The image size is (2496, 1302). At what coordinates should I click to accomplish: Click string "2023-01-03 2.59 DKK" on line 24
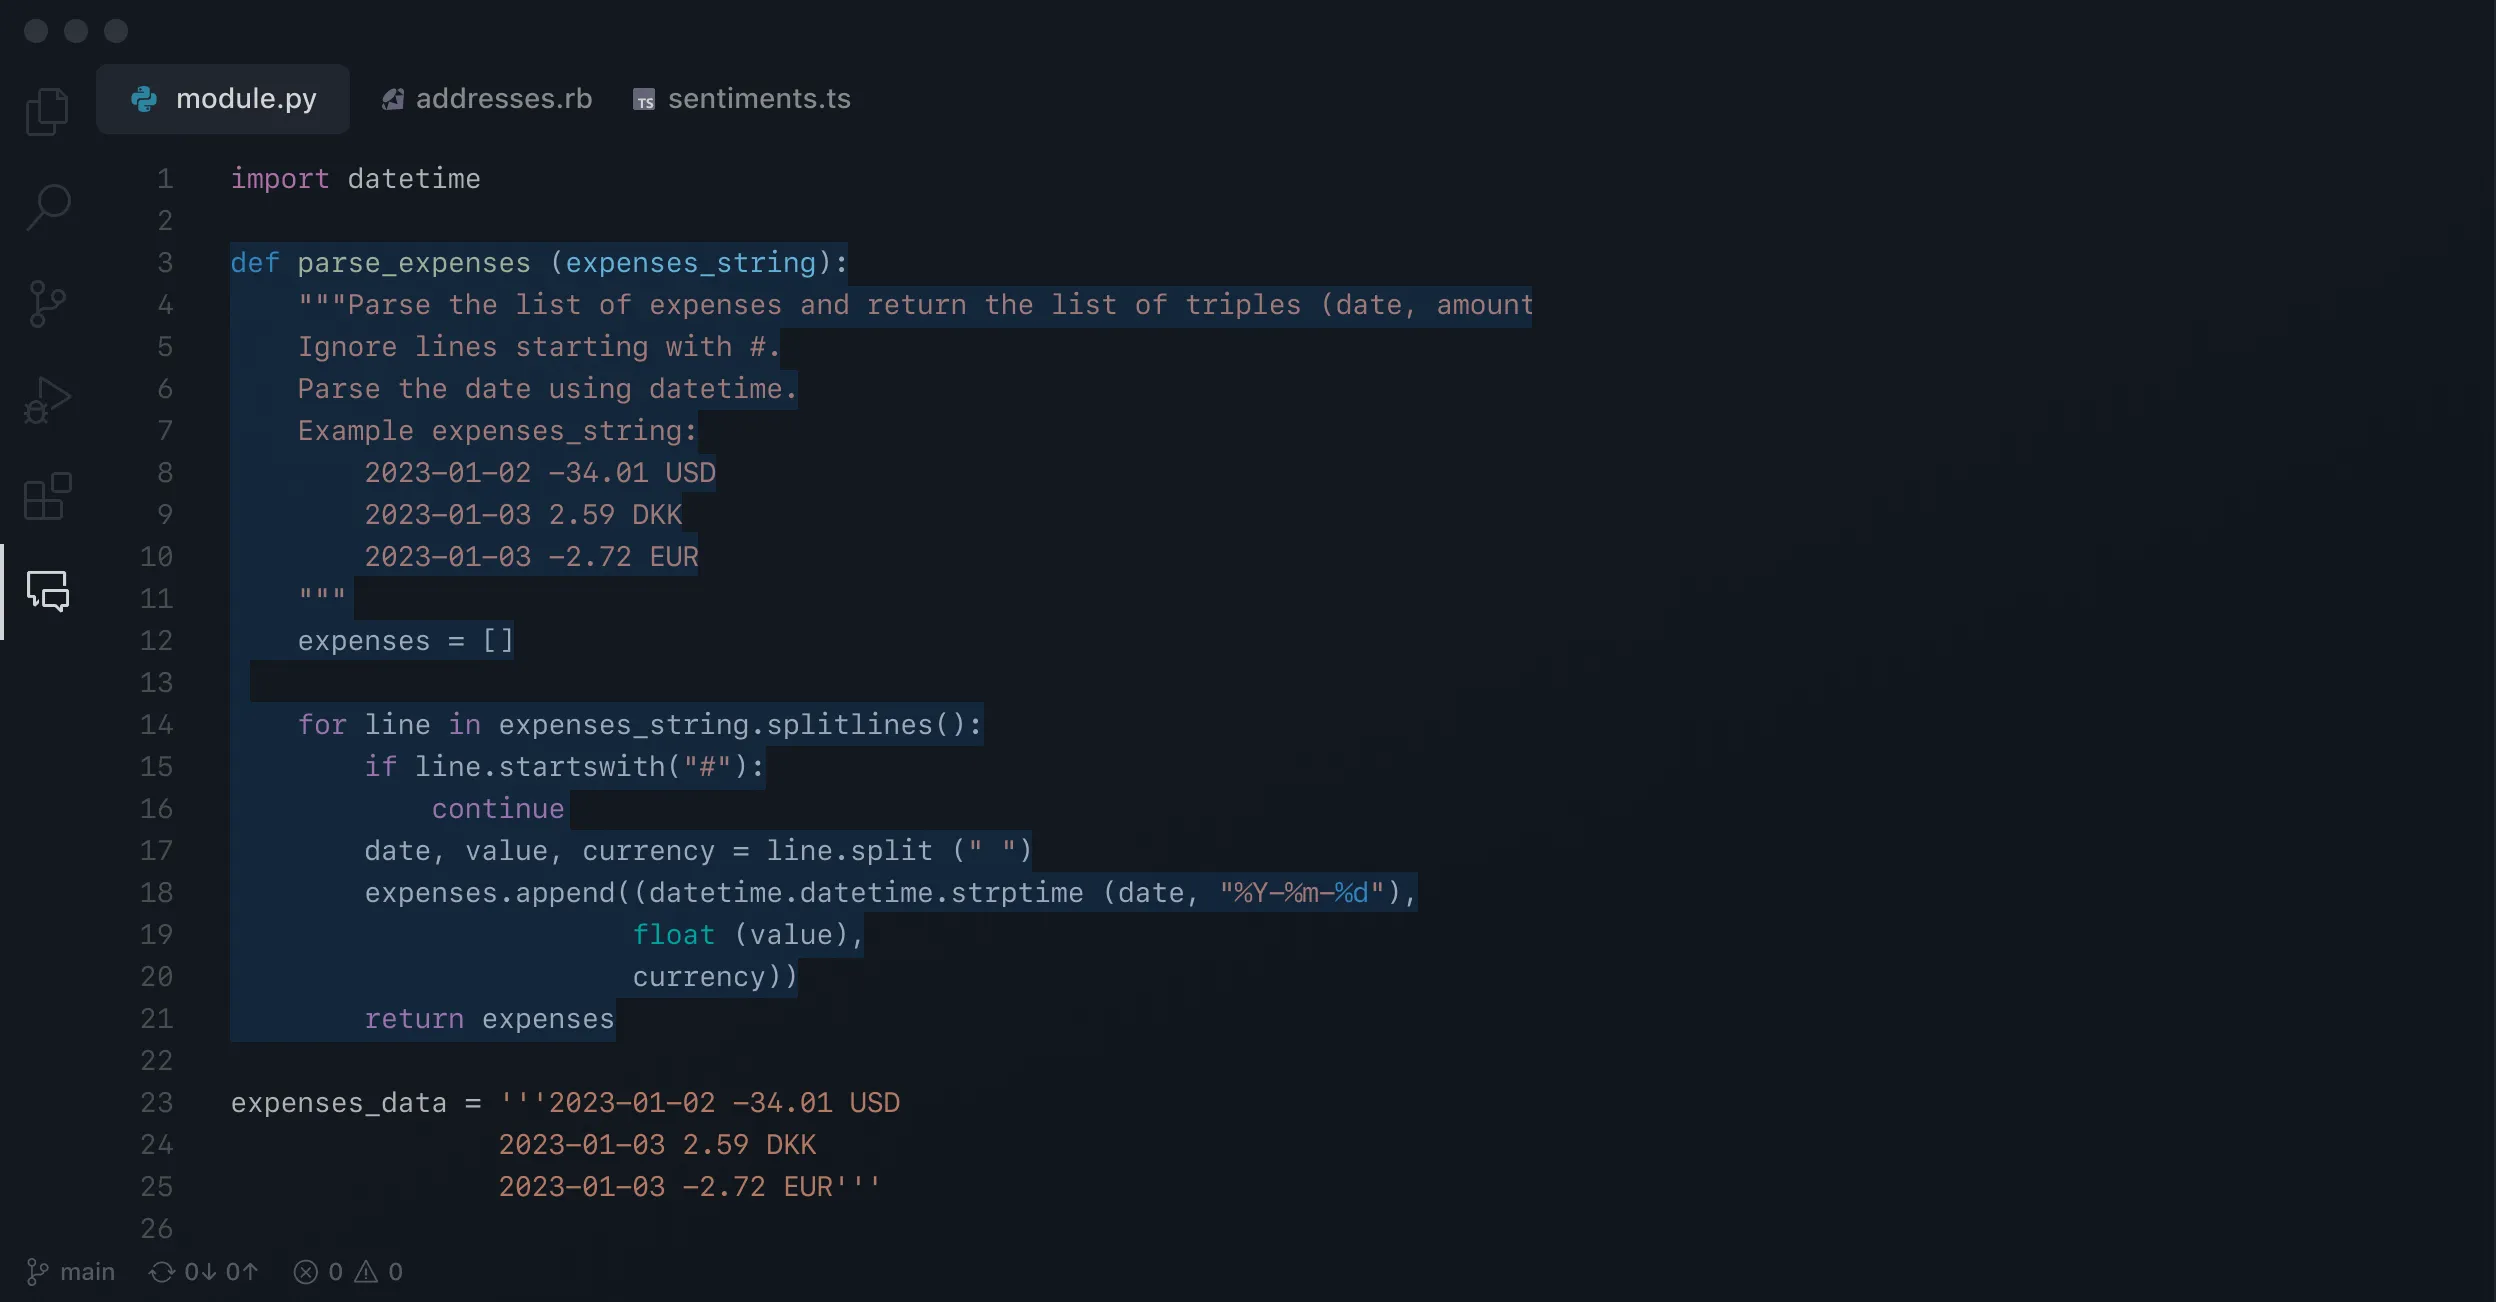coord(657,1145)
